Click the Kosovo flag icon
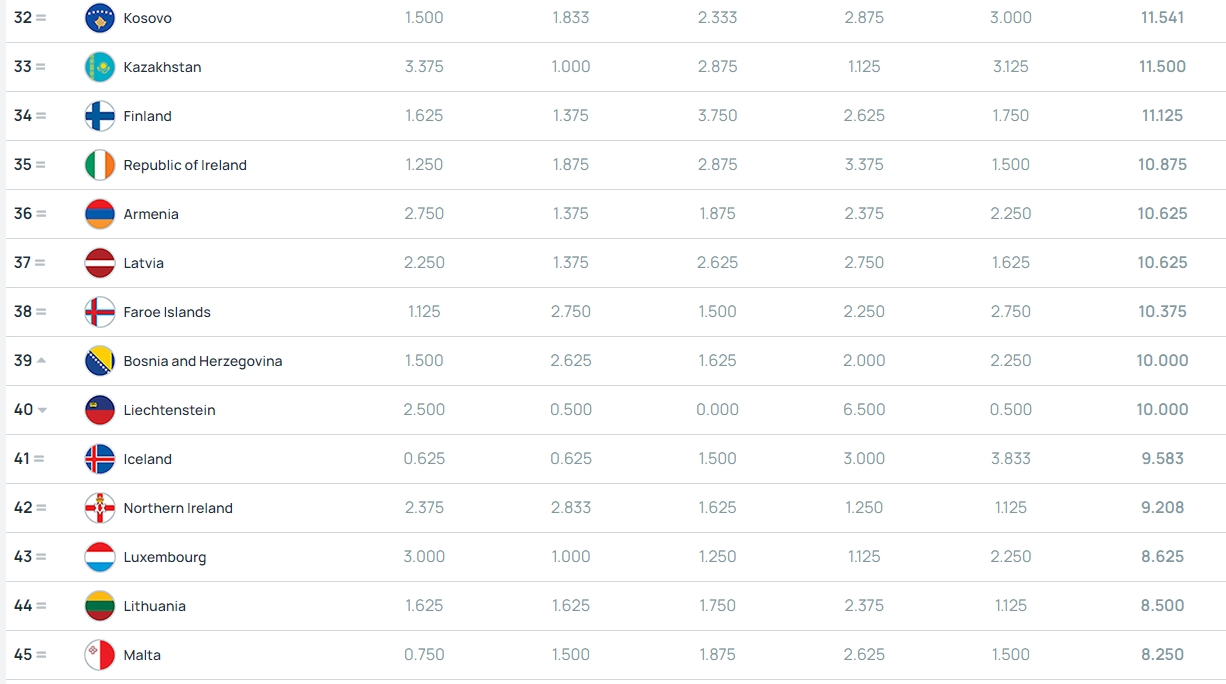The height and width of the screenshot is (684, 1226). pyautogui.click(x=100, y=18)
